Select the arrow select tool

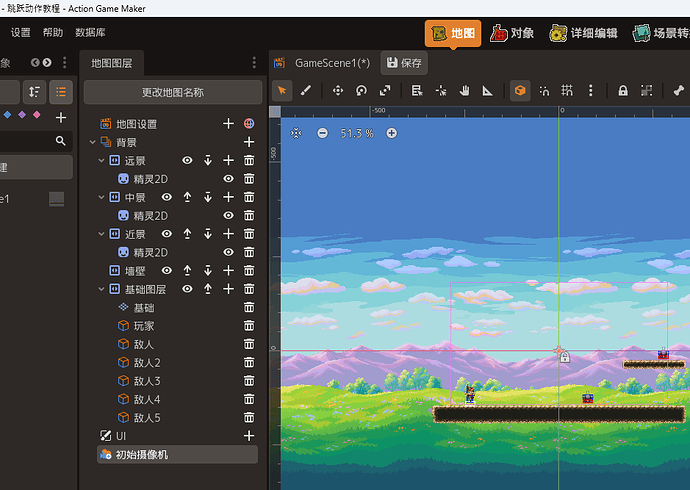282,91
